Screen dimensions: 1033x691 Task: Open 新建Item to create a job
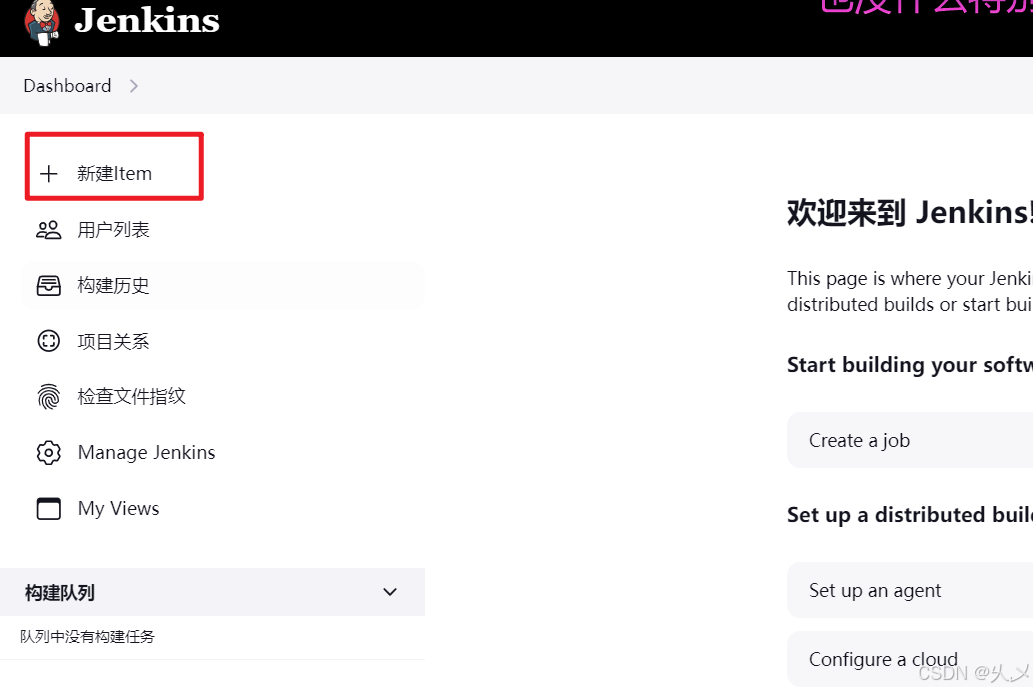pyautogui.click(x=115, y=173)
